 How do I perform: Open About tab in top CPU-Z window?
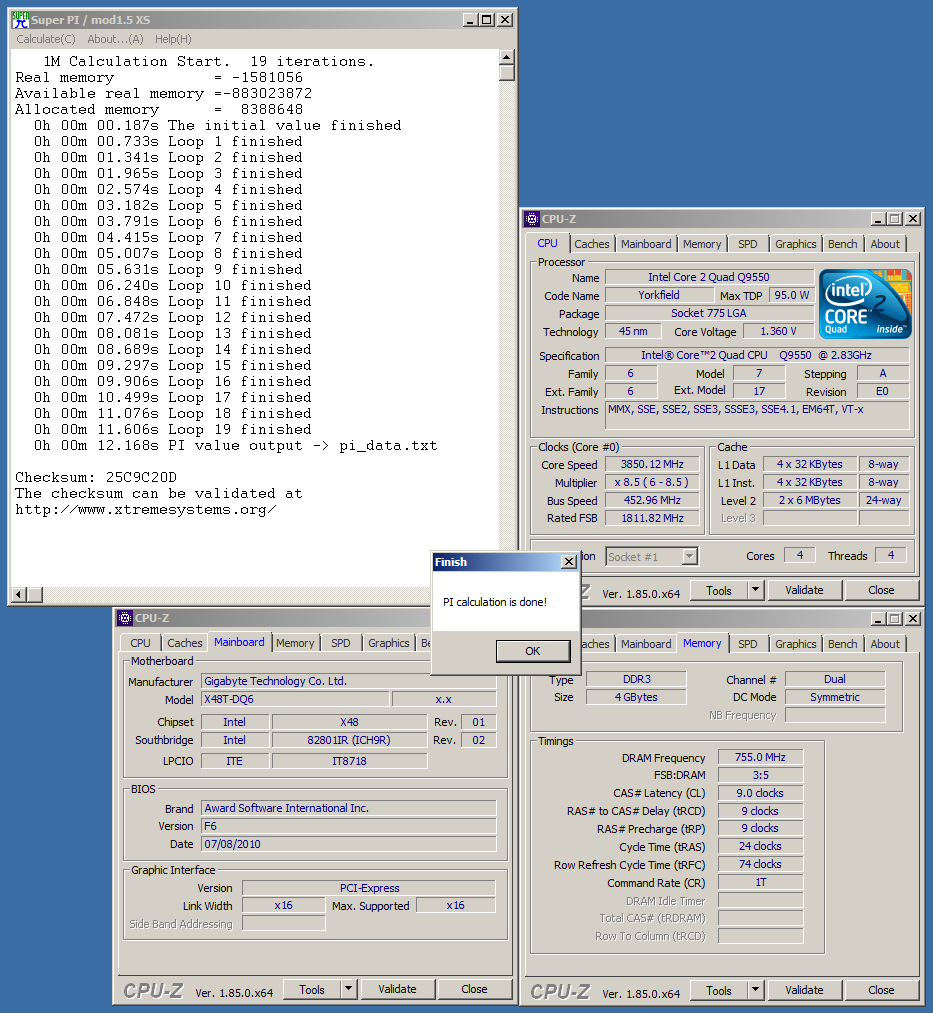point(885,244)
